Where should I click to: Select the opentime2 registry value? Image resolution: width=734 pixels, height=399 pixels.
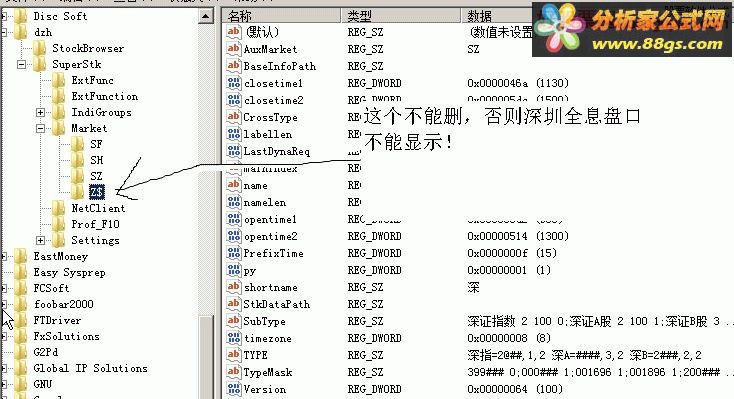pos(271,236)
